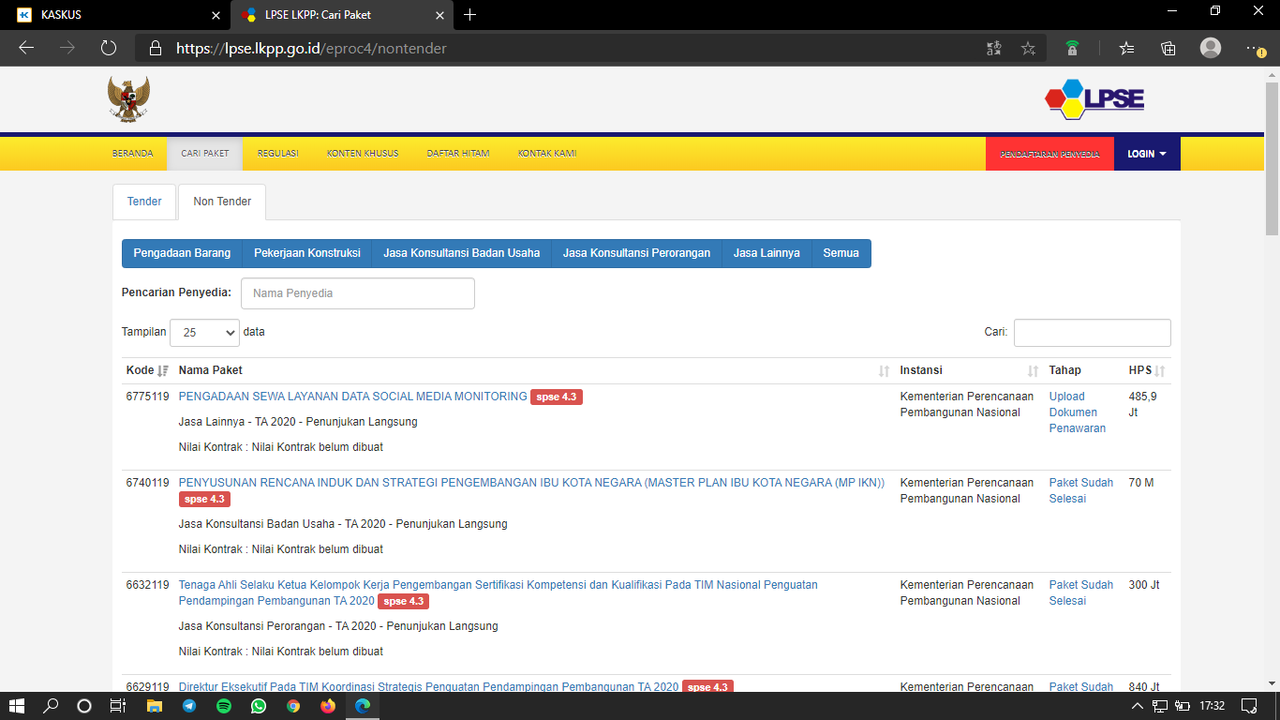
Task: Click the translate page icon in address bar
Action: pyautogui.click(x=993, y=47)
